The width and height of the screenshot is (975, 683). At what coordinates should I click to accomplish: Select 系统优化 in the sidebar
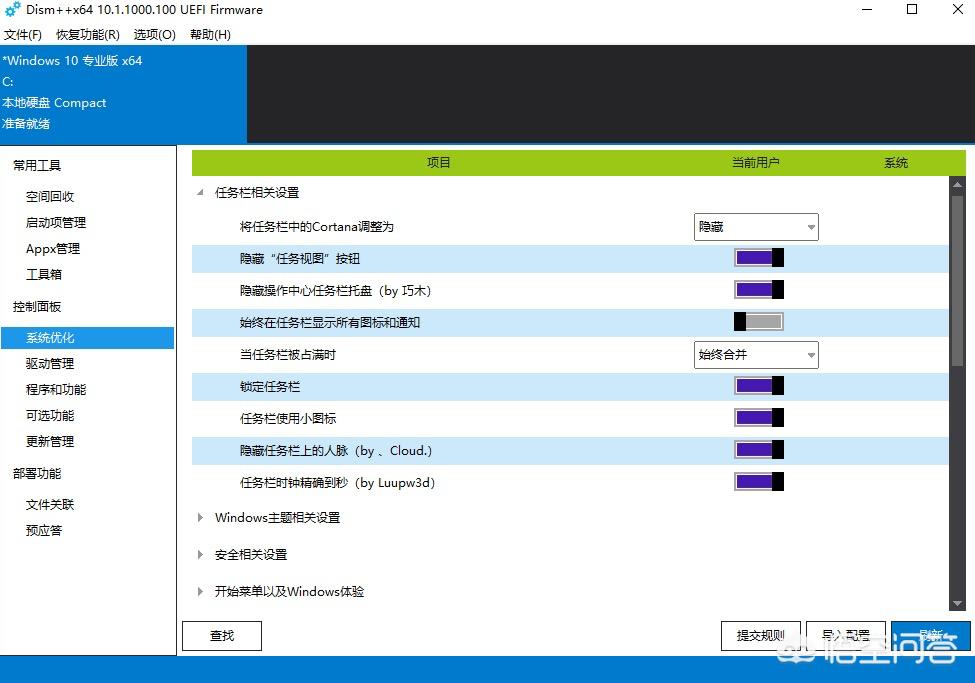[88, 338]
